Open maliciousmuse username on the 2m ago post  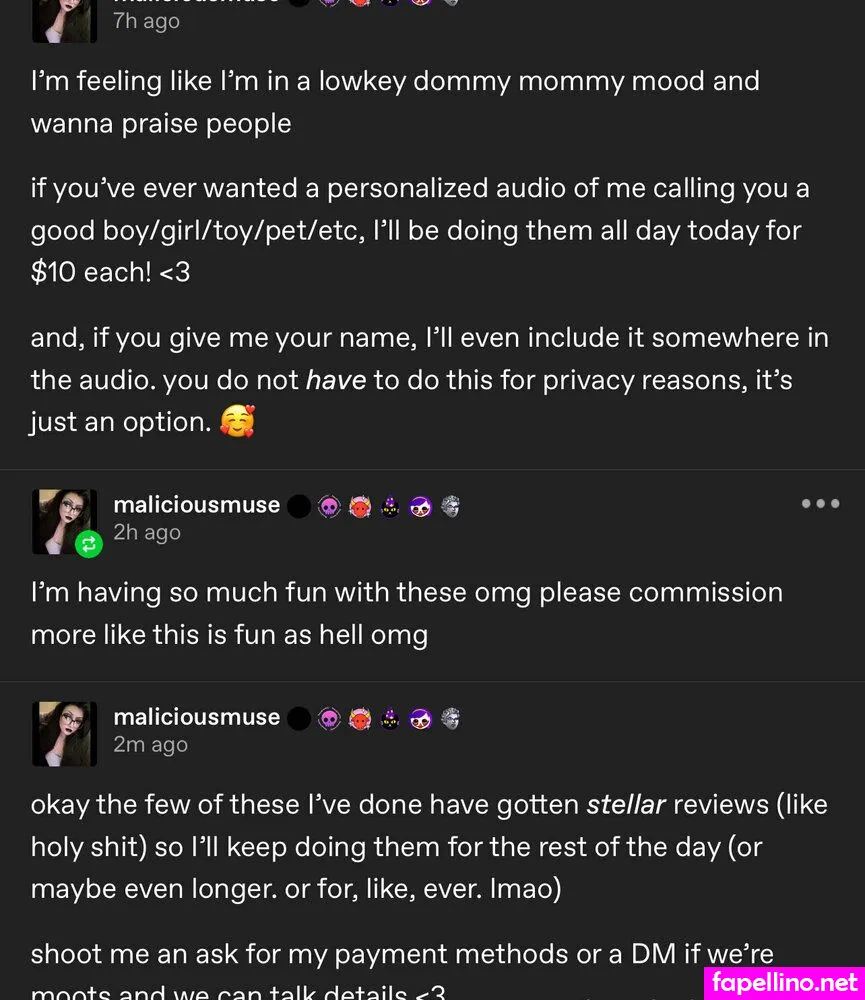click(x=197, y=717)
